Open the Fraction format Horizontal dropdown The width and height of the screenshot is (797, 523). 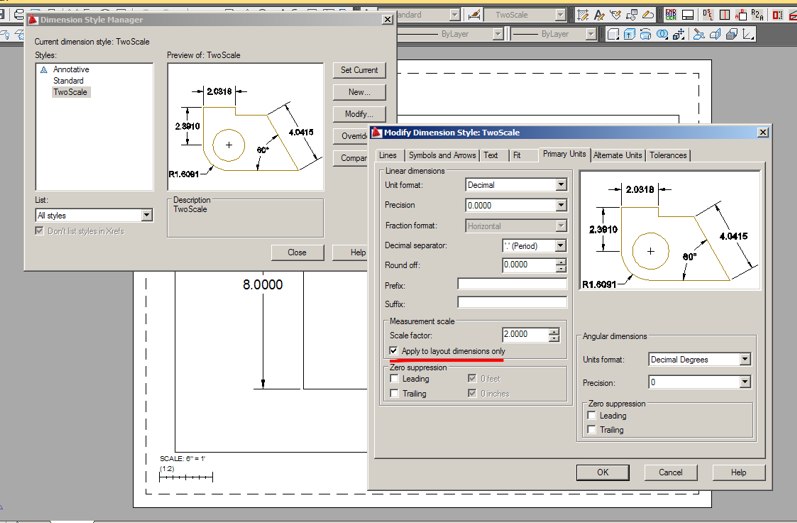click(561, 226)
